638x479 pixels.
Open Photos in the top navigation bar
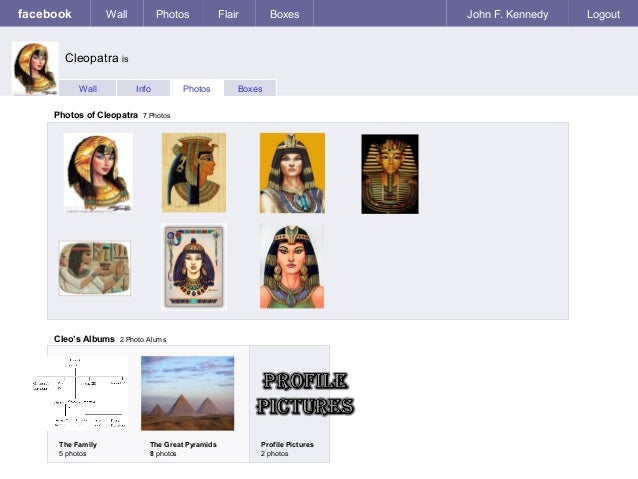[x=173, y=14]
